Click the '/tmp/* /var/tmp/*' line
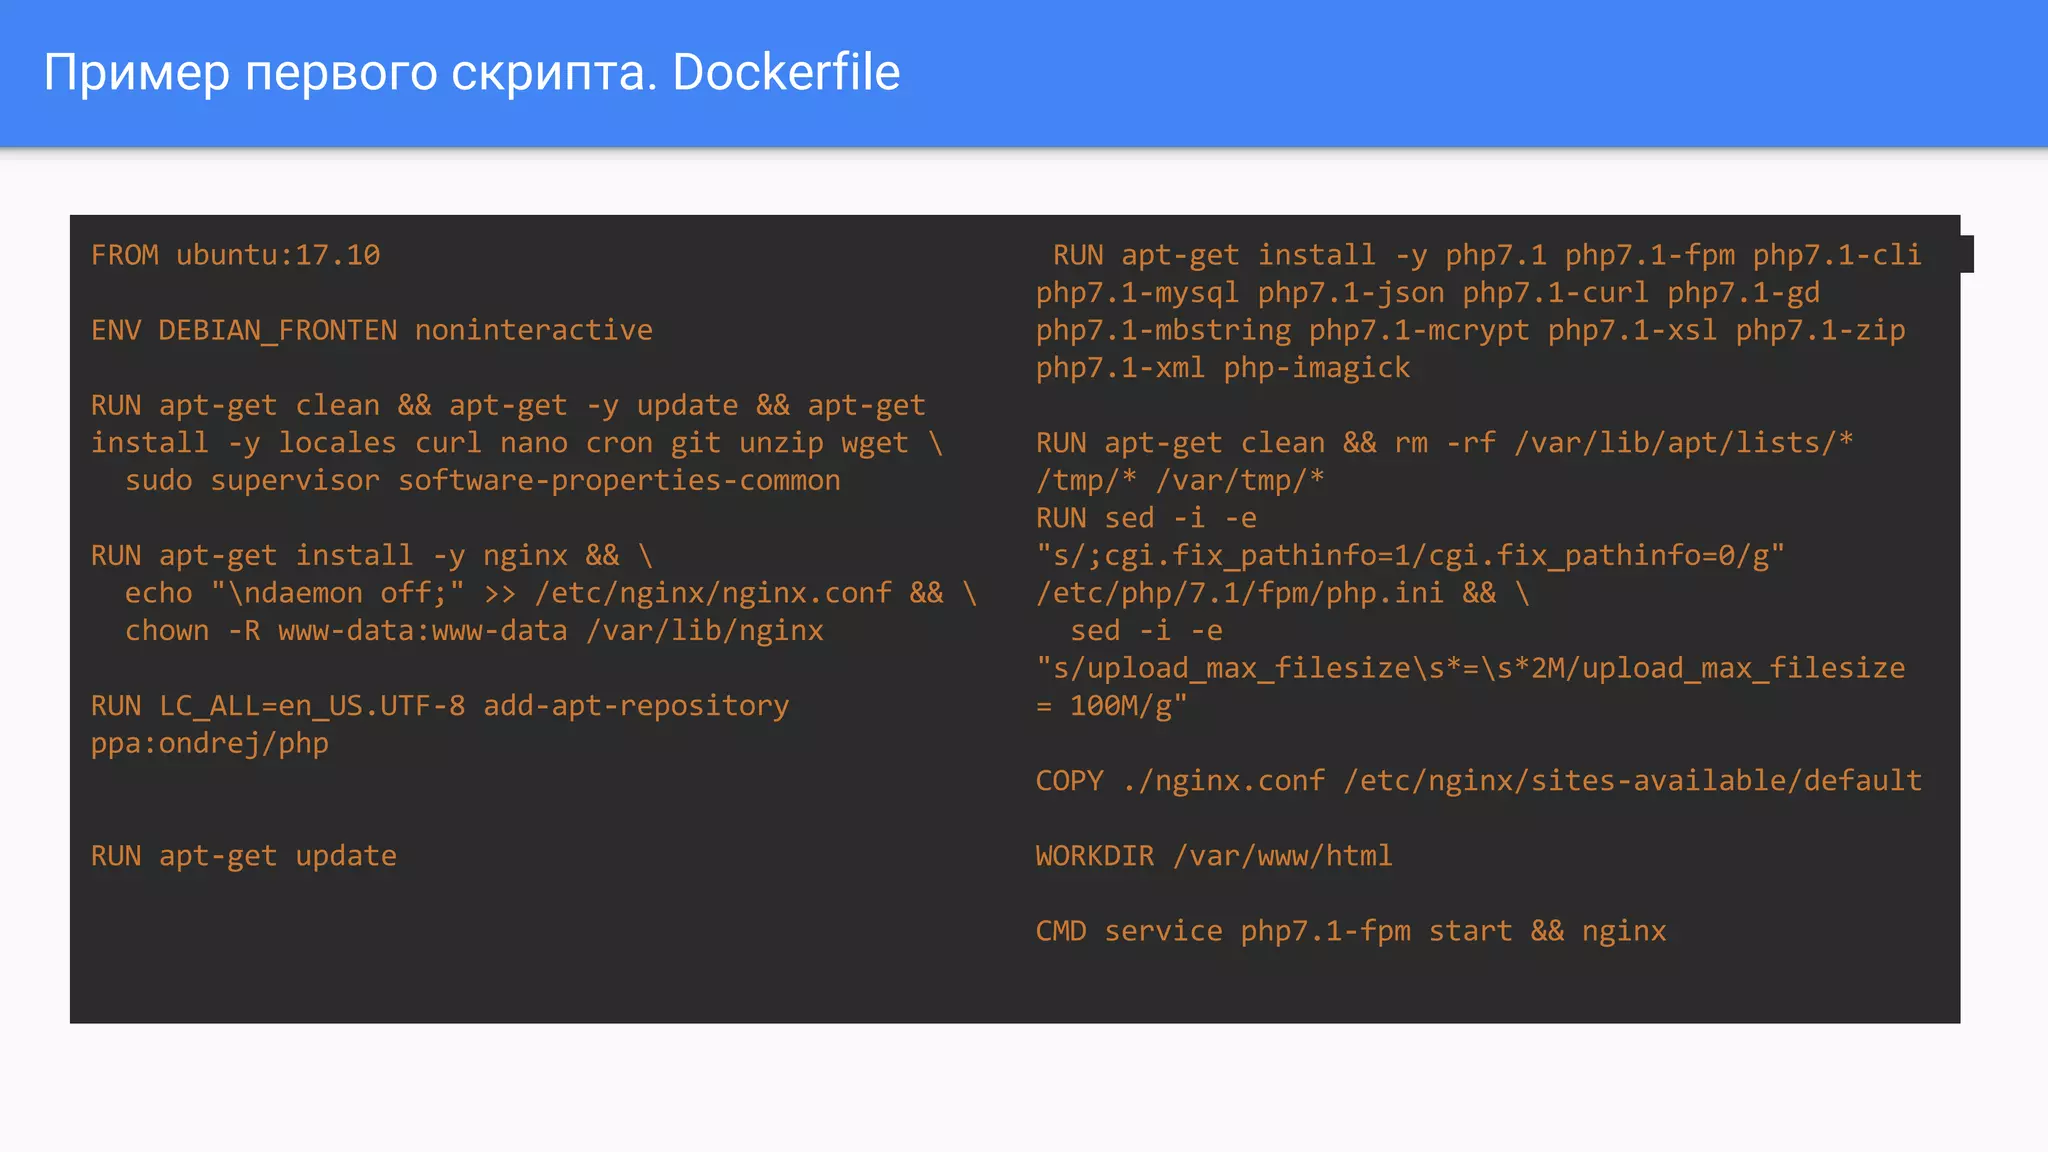2048x1152 pixels. coord(1180,481)
